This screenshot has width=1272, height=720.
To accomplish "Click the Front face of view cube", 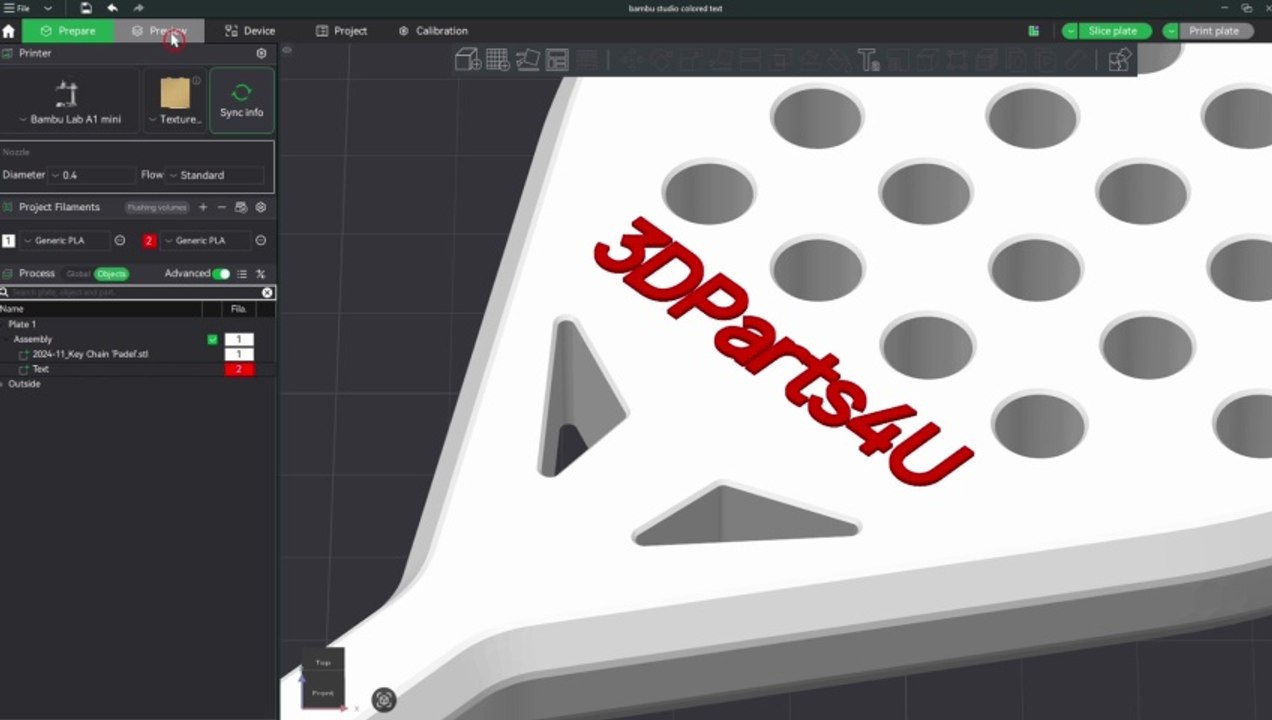I will pos(323,692).
